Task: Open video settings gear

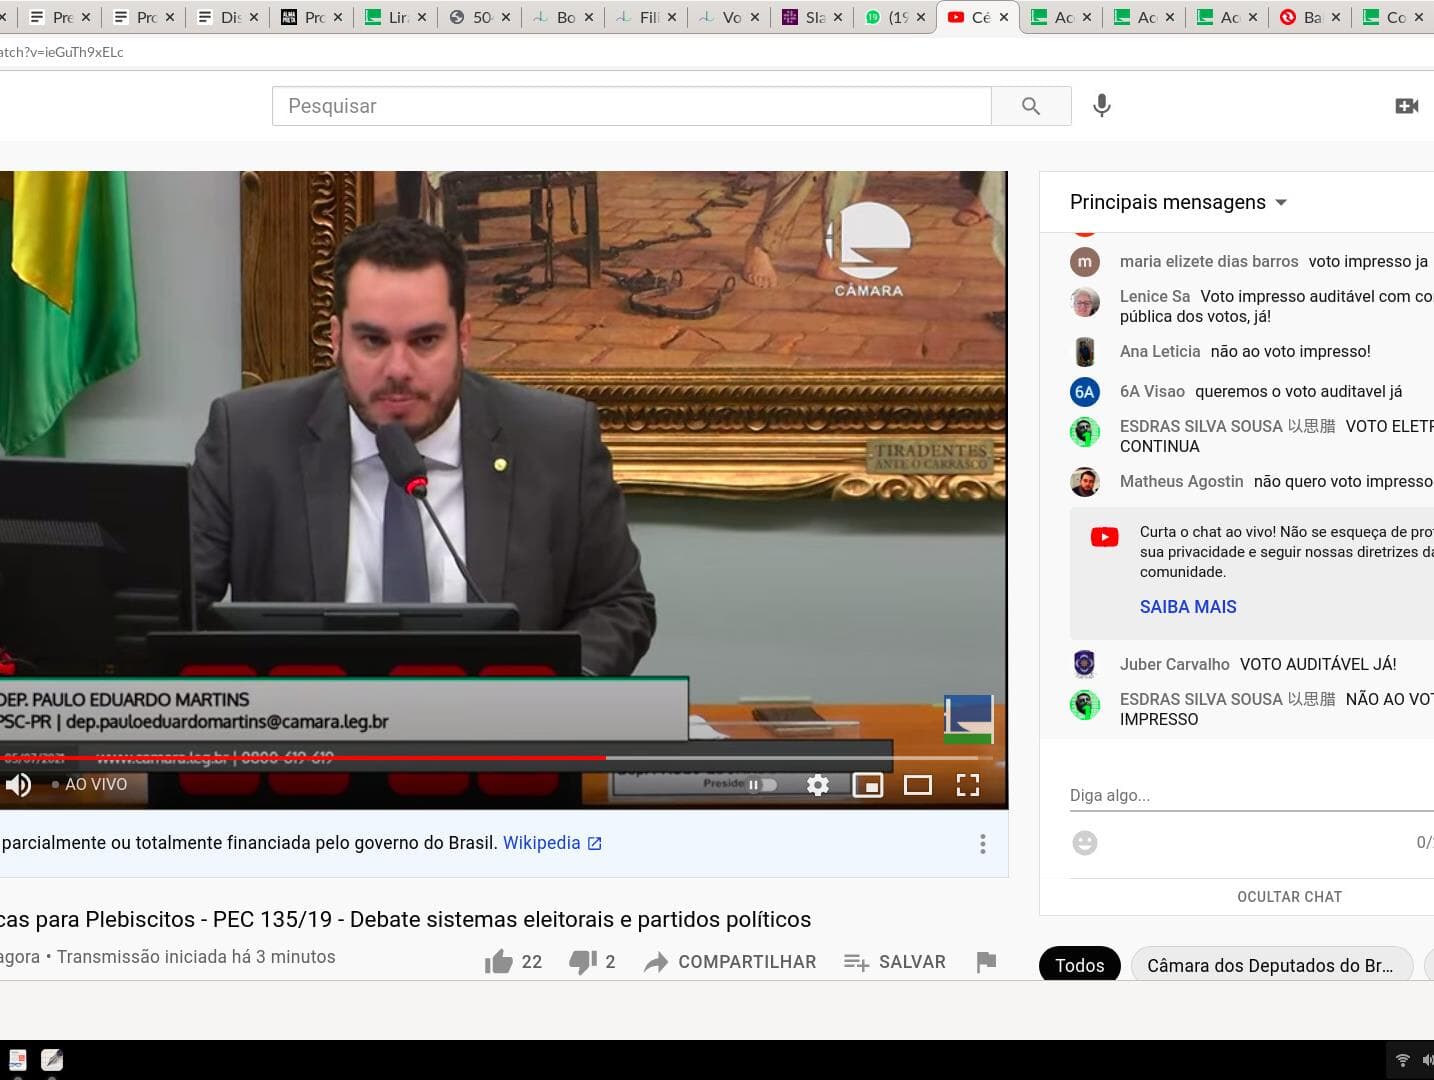Action: click(x=817, y=785)
